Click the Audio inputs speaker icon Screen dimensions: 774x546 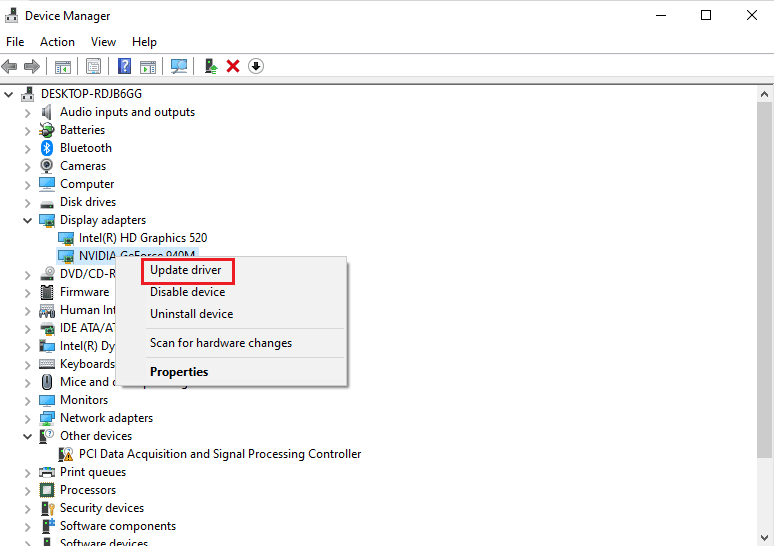pyautogui.click(x=47, y=112)
